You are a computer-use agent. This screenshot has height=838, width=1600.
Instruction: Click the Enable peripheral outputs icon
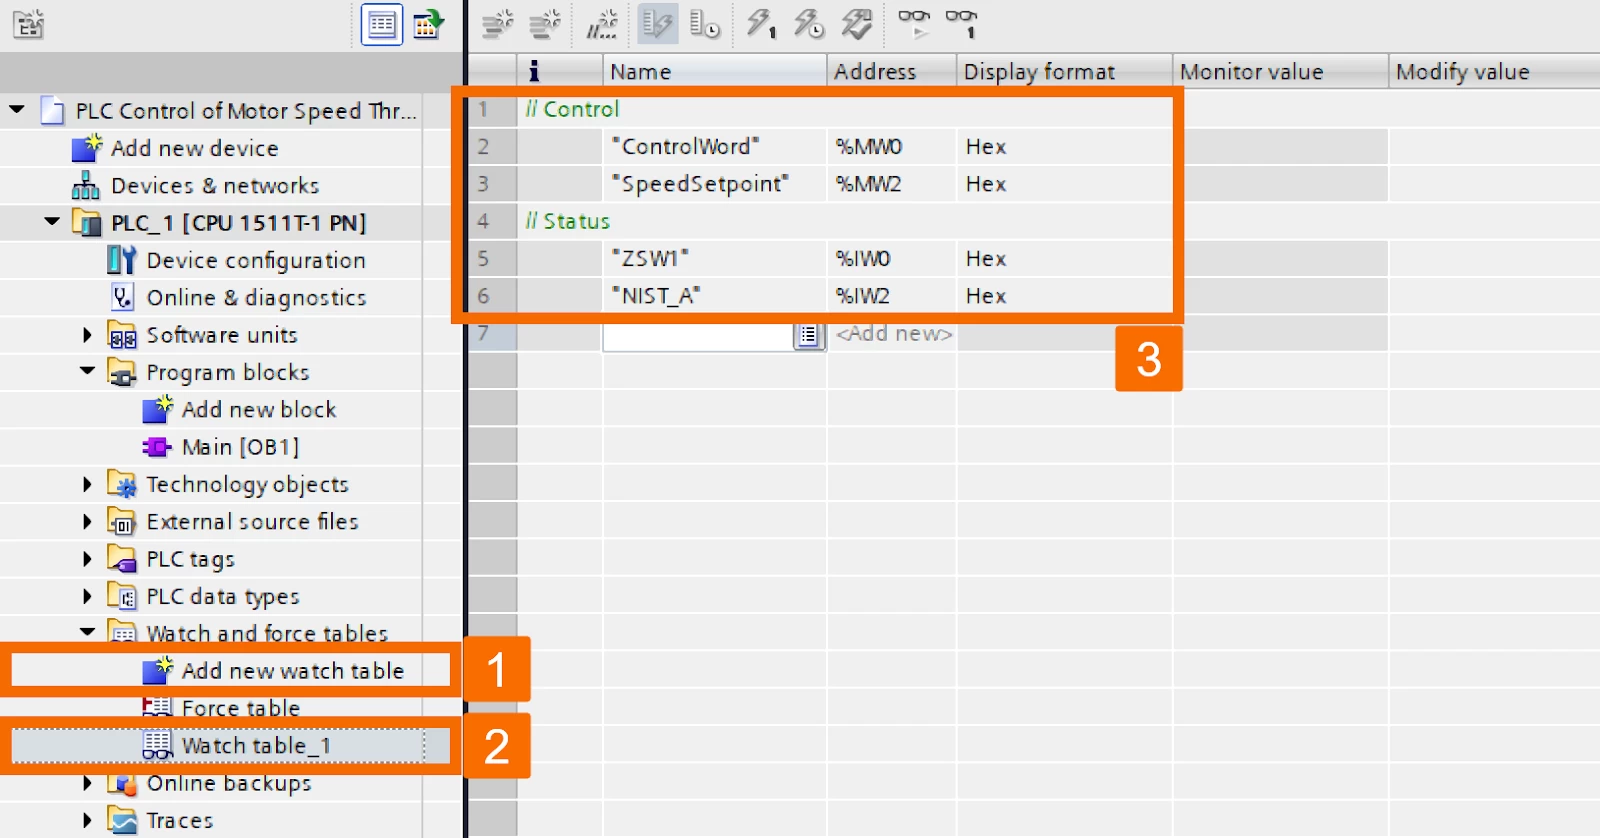coord(857,24)
